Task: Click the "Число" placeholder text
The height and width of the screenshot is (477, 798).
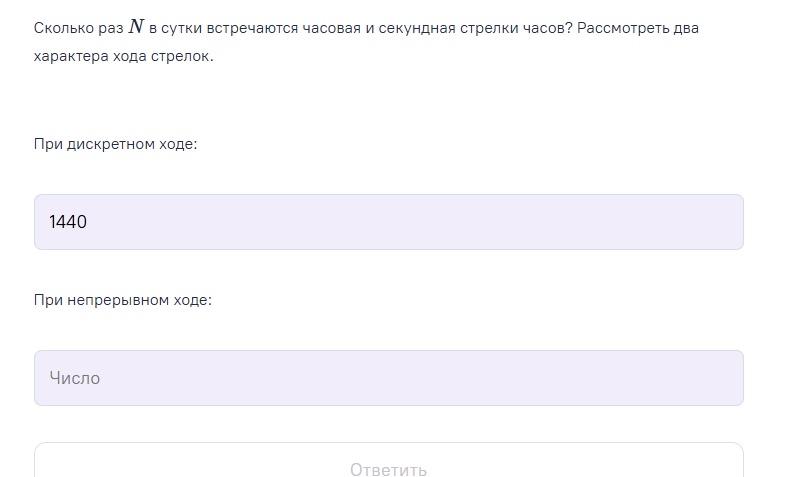Action: tap(74, 379)
